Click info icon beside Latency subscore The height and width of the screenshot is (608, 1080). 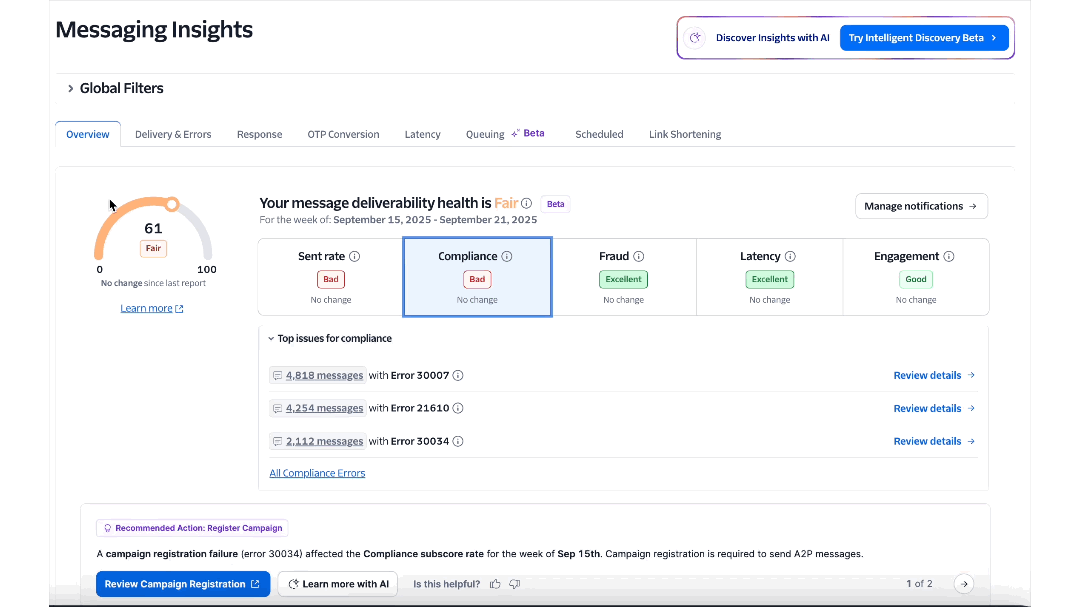pos(790,257)
